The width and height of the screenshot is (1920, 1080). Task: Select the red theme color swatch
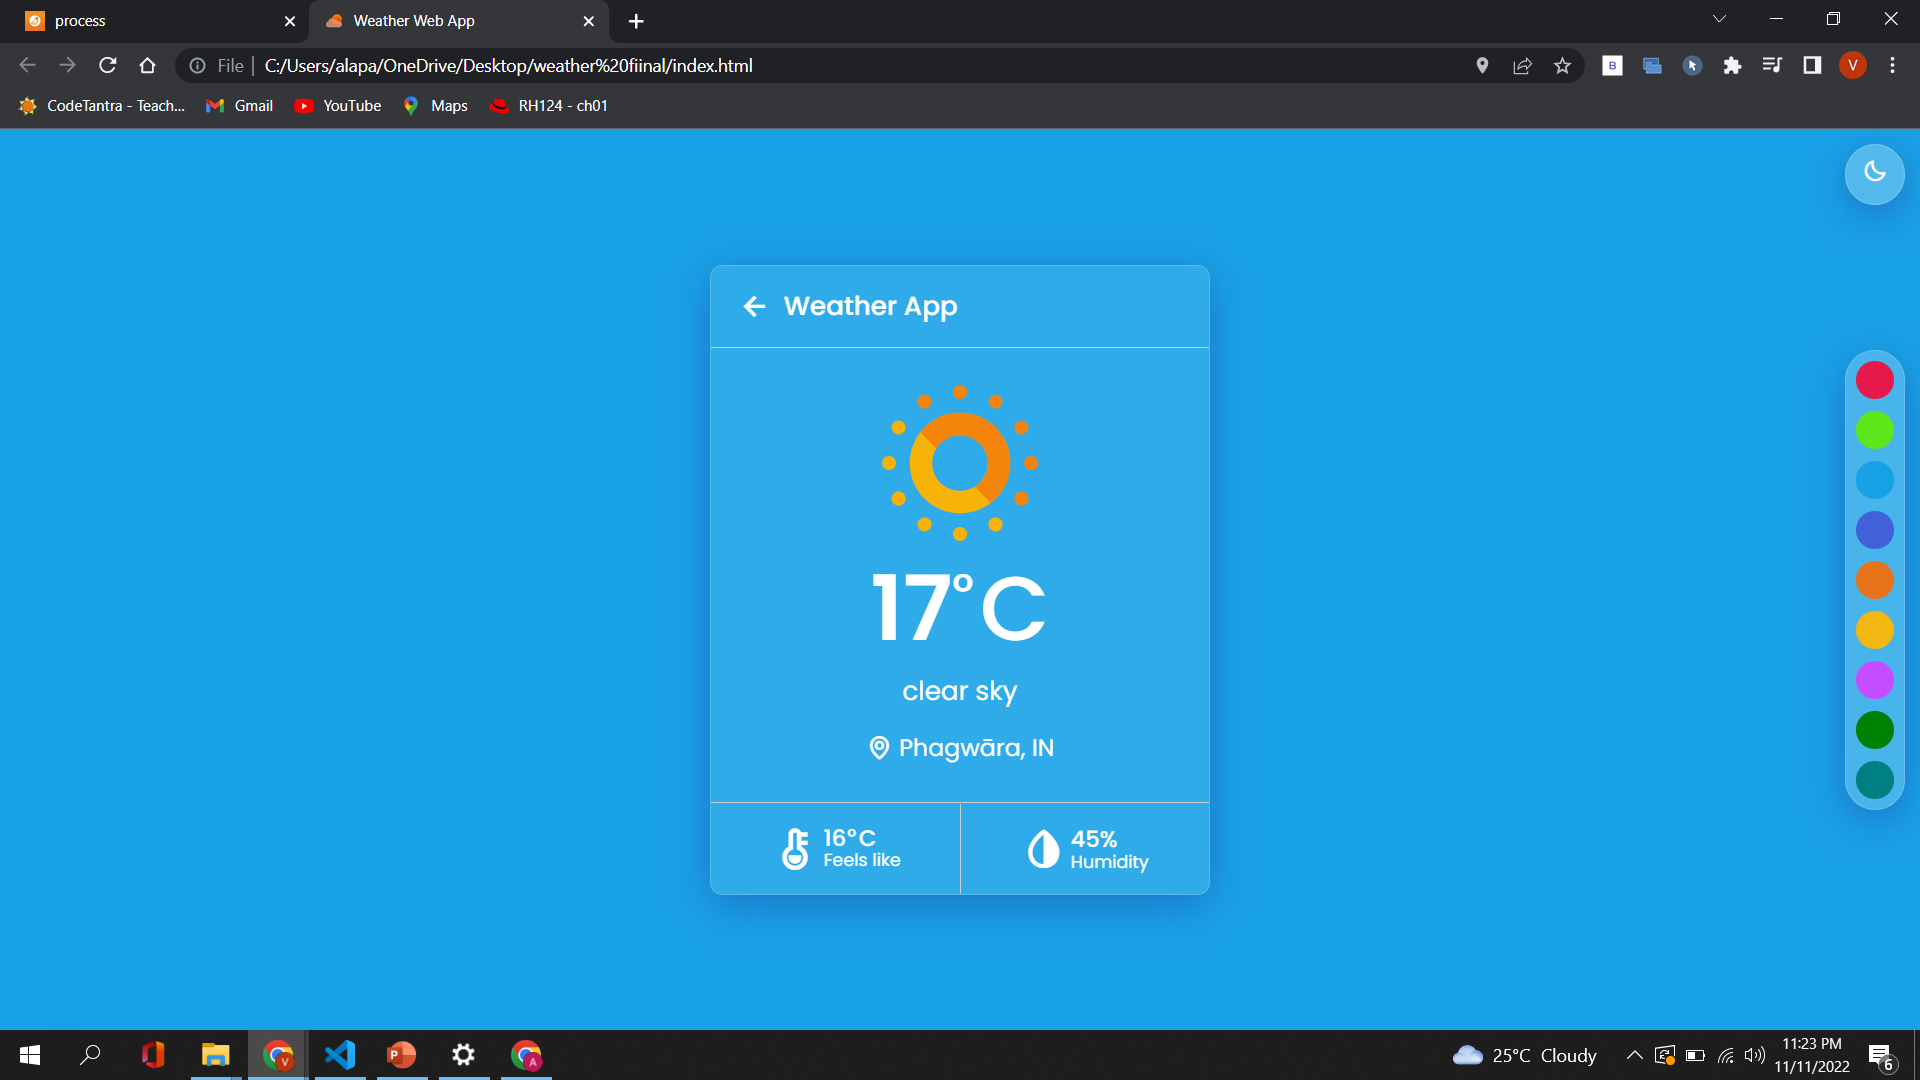coord(1874,380)
